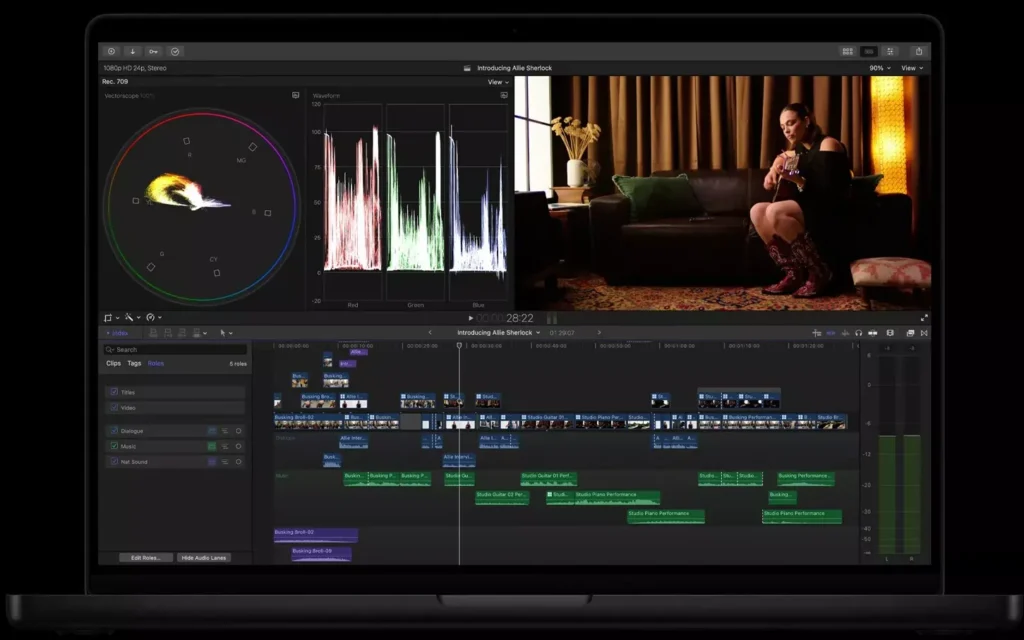Click the Edit Roles button

click(146, 558)
